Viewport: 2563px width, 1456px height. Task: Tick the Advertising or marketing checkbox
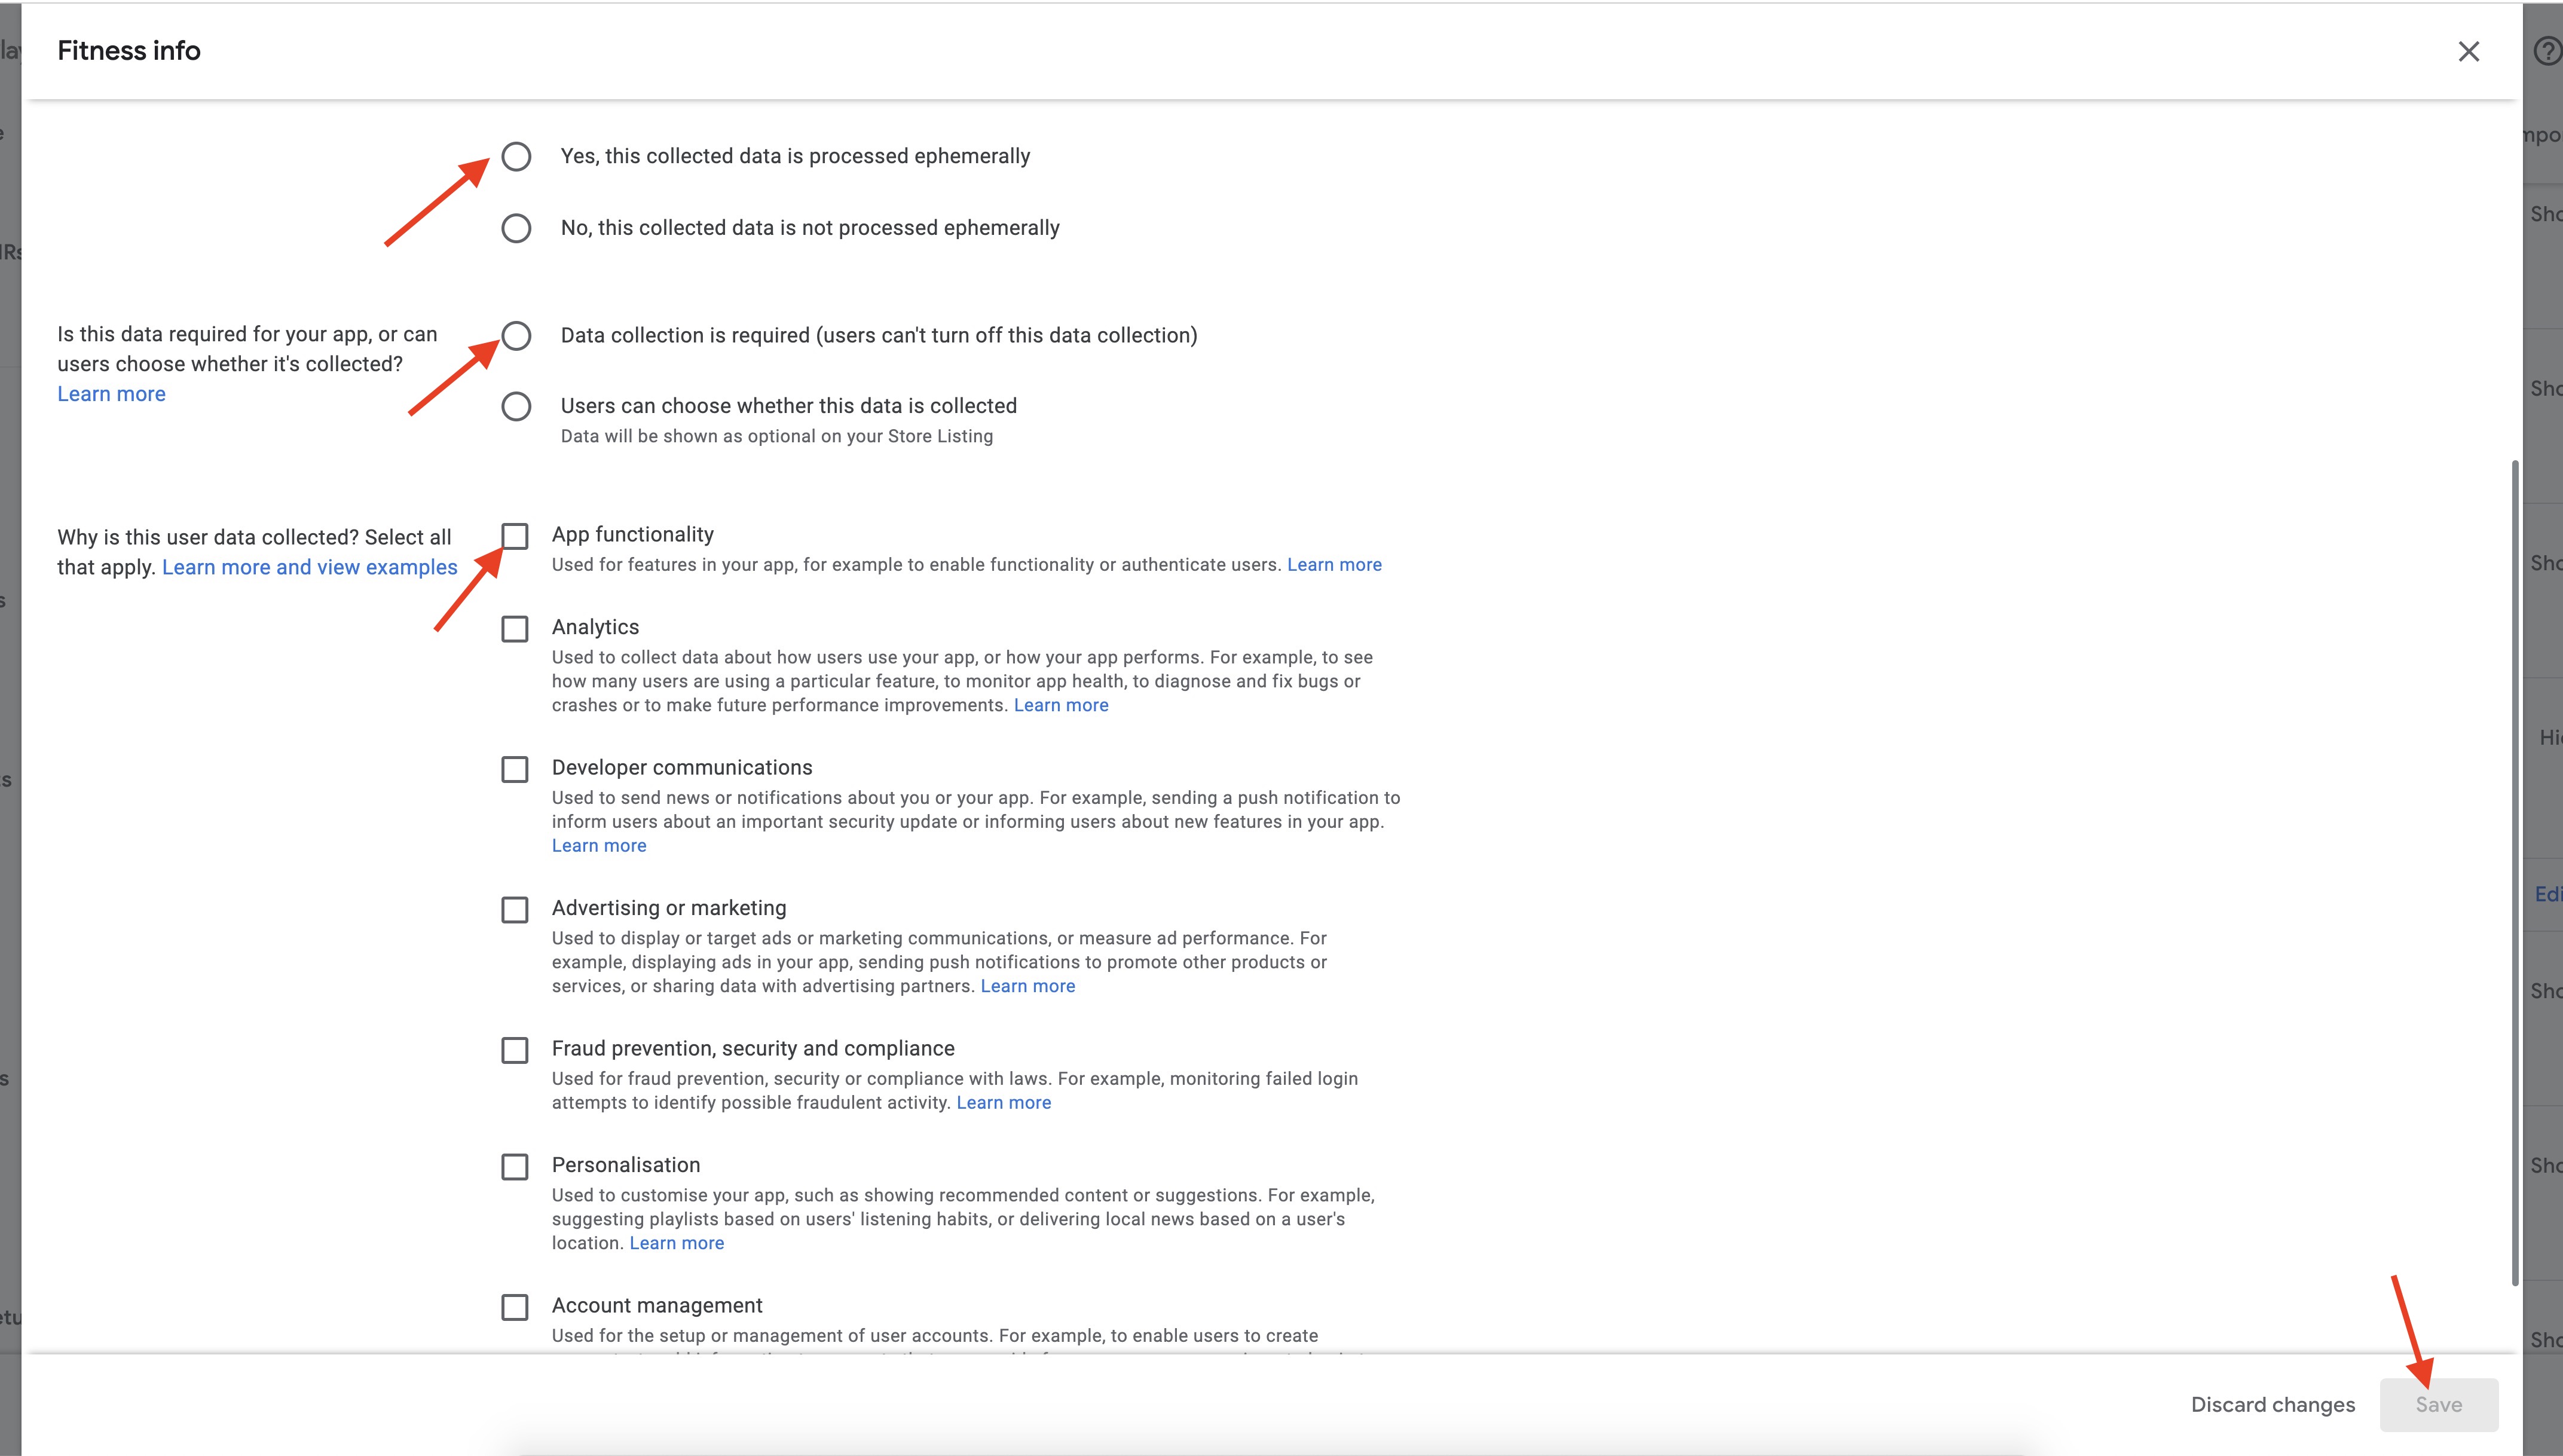[x=515, y=910]
